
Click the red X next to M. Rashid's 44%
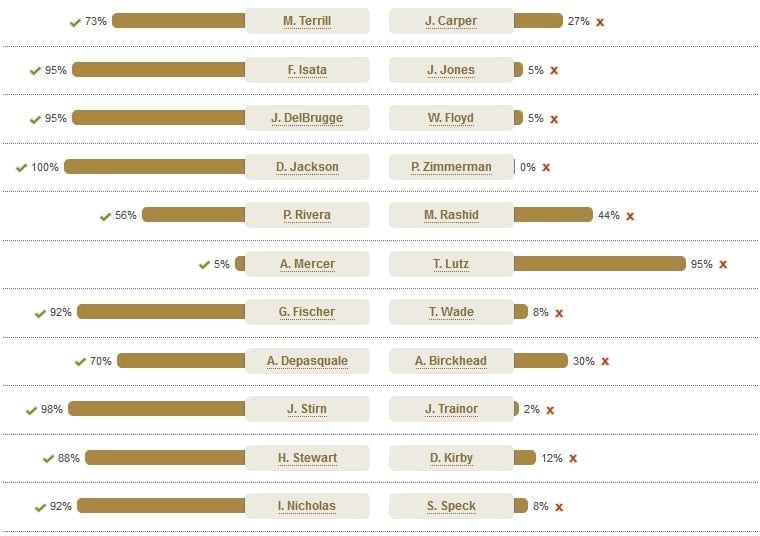click(x=630, y=216)
